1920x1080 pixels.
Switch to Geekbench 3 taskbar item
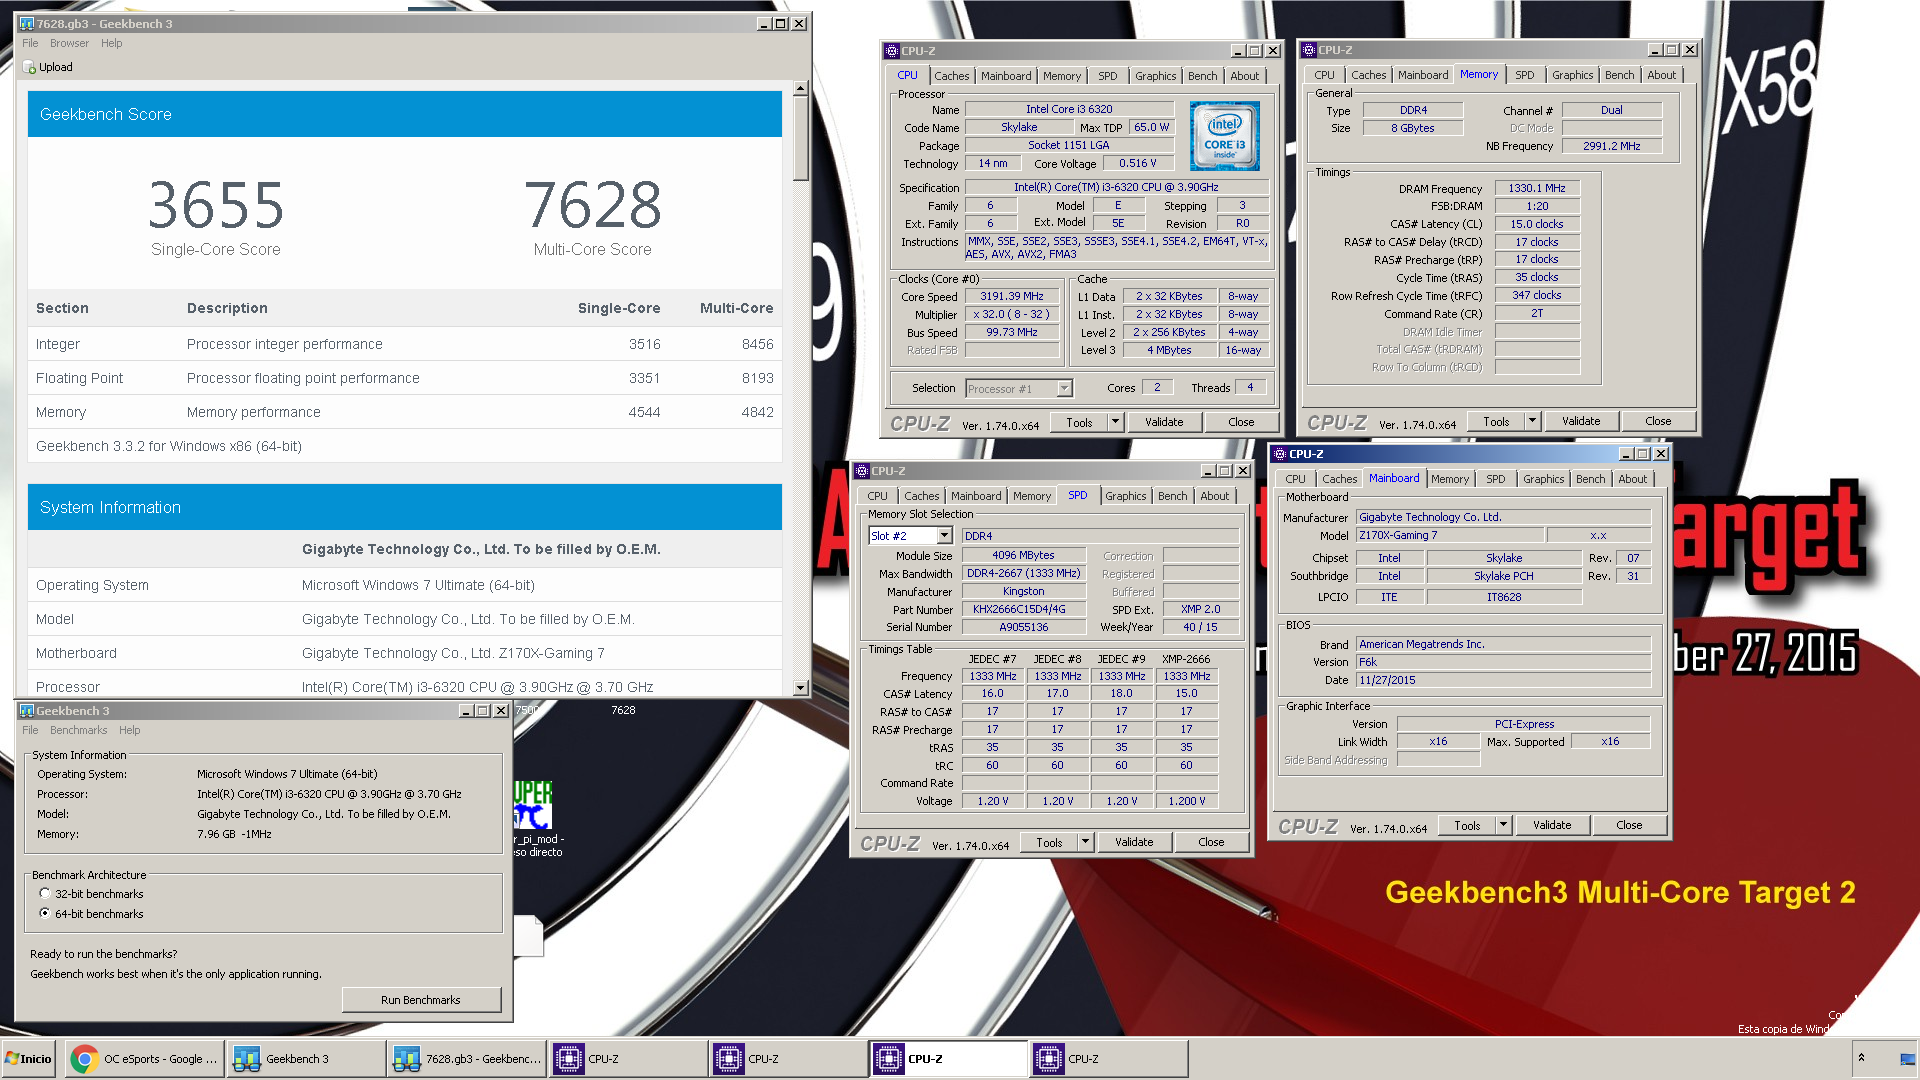305,1059
